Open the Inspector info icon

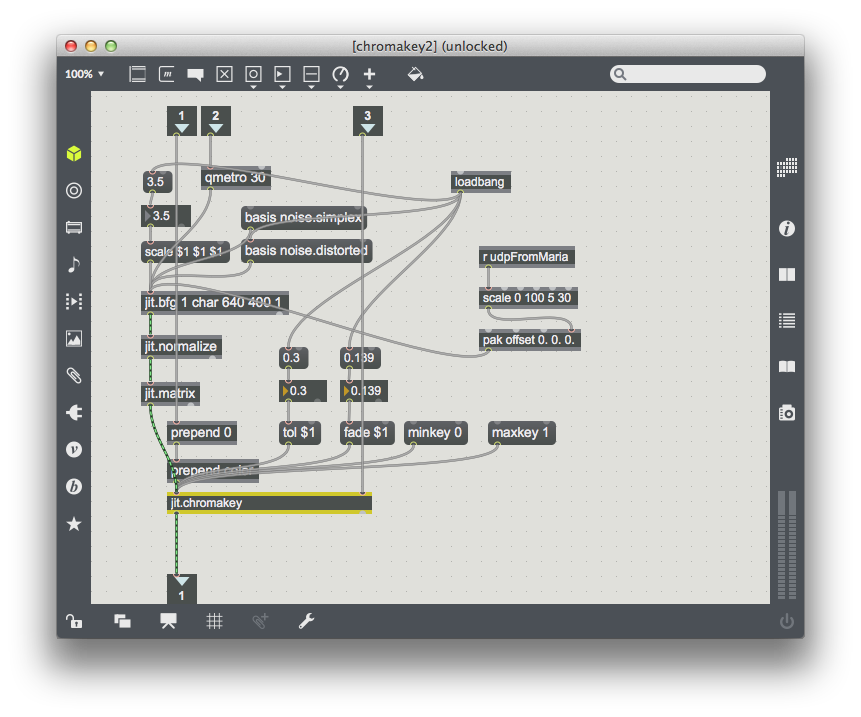(787, 229)
